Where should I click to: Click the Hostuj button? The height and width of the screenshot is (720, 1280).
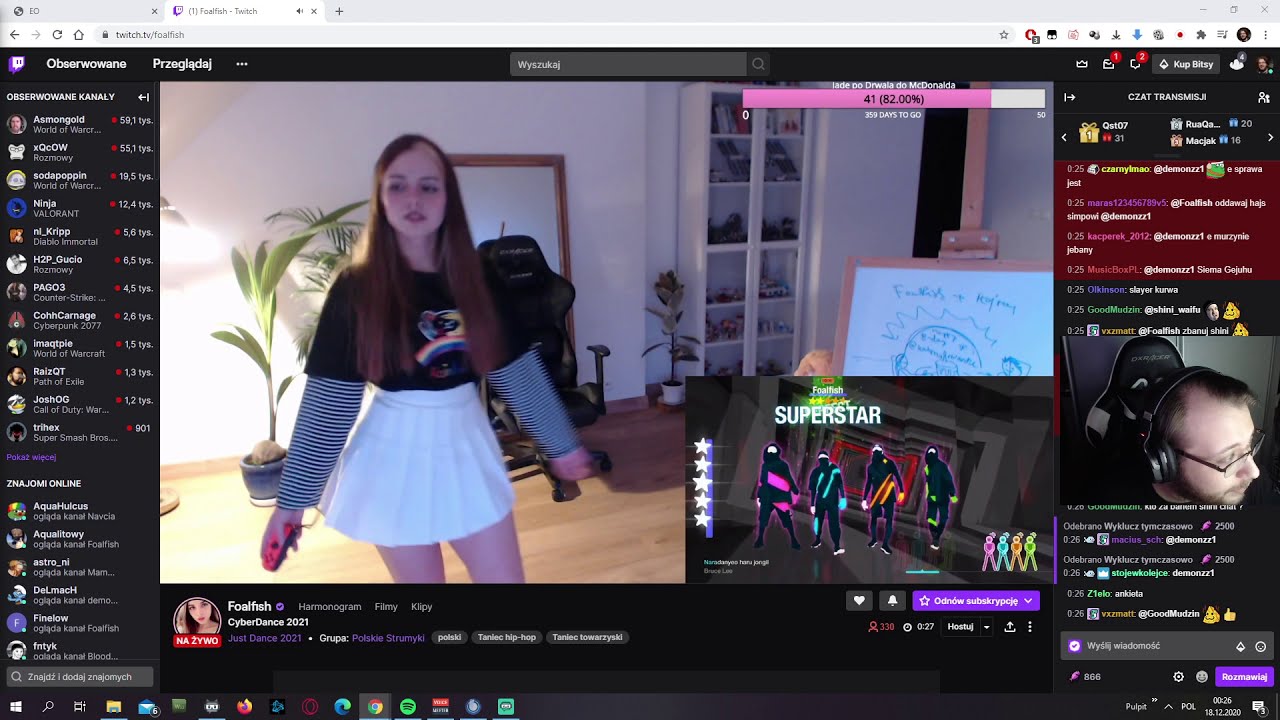click(960, 627)
